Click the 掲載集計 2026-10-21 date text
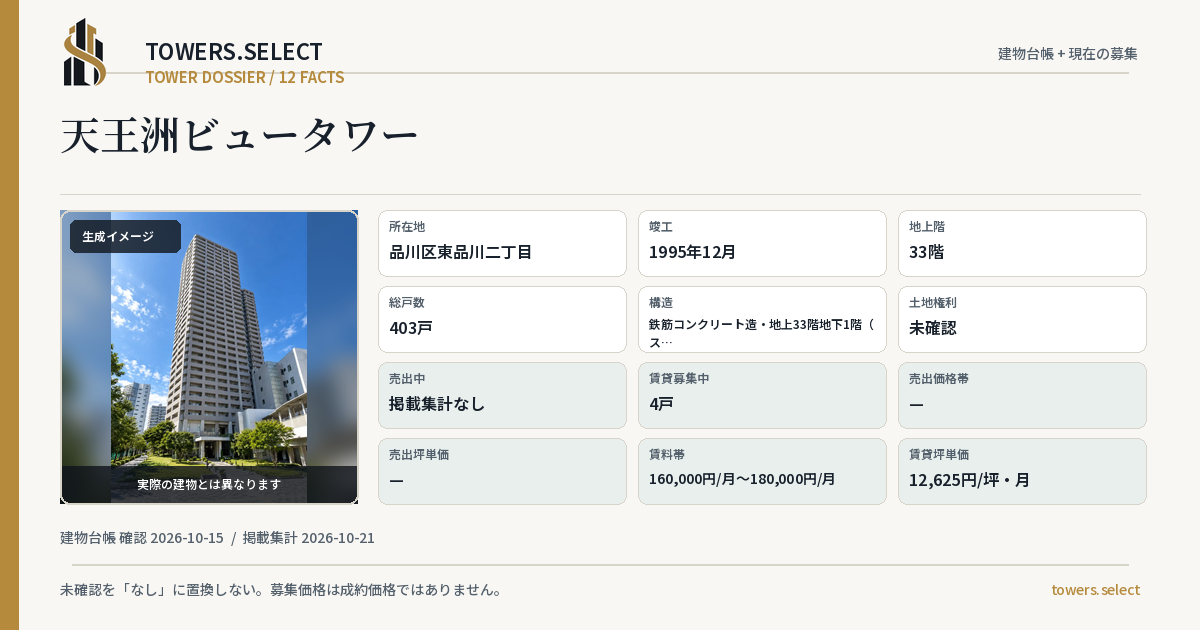The height and width of the screenshot is (630, 1200). click(x=309, y=538)
